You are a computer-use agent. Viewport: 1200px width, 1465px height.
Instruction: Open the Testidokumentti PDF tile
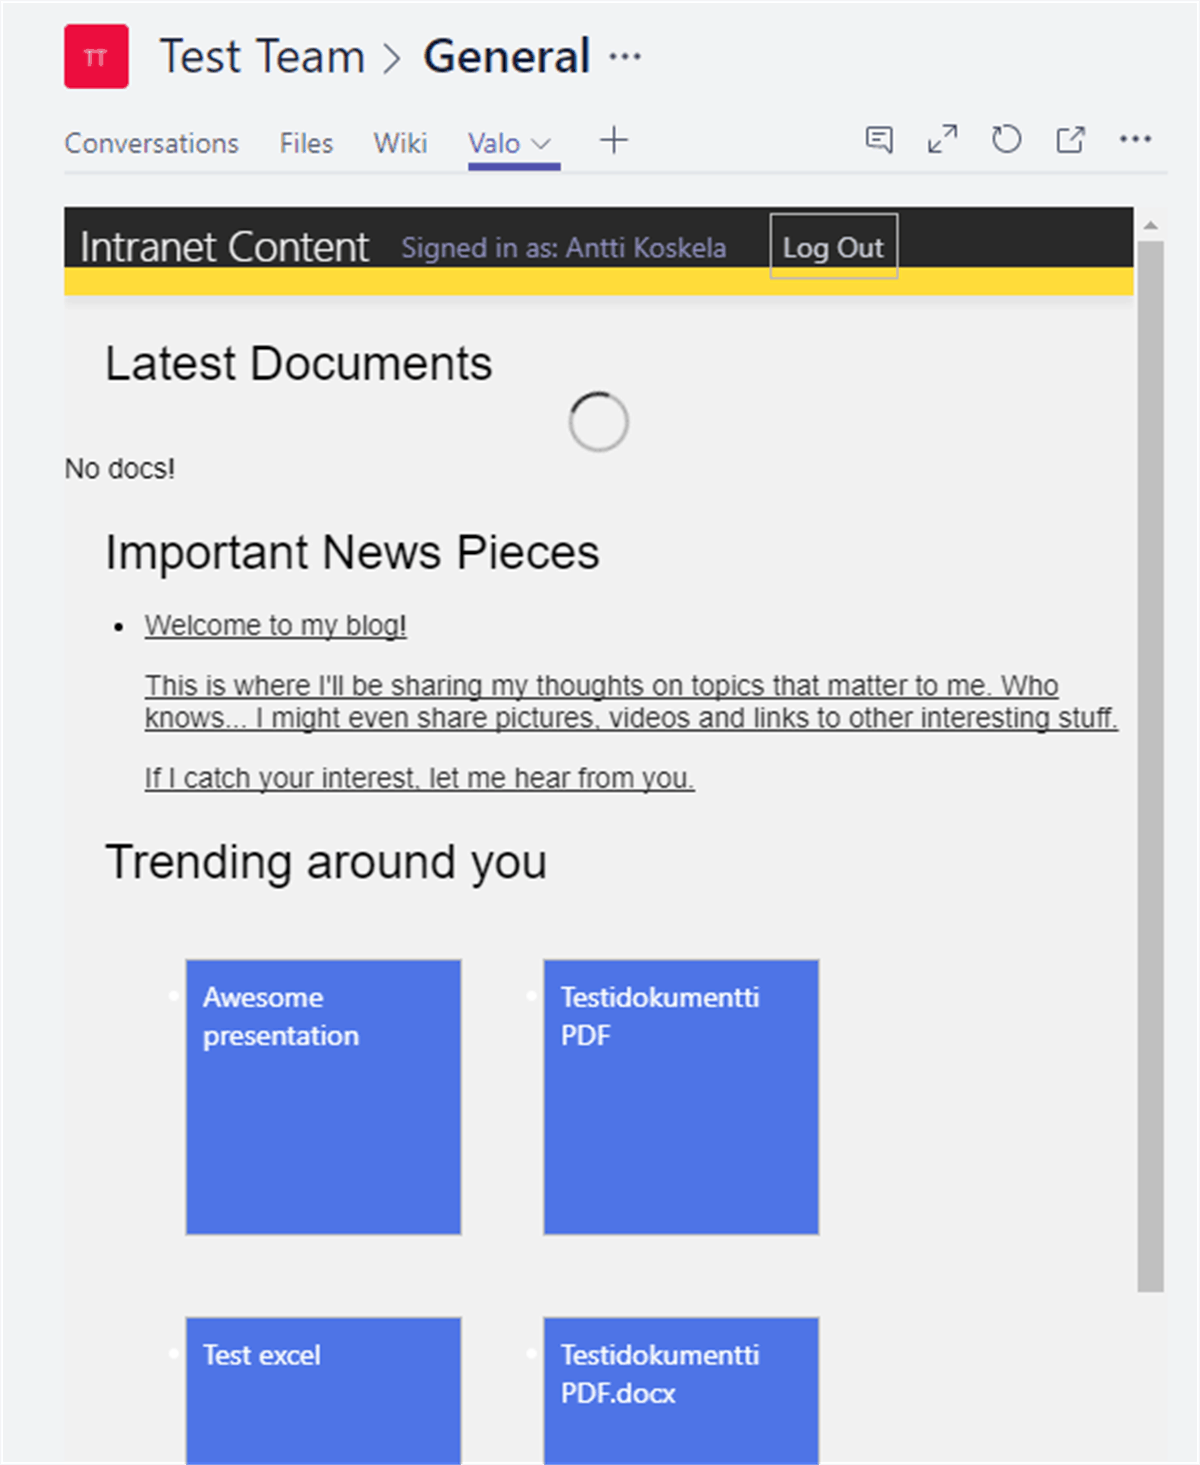pos(681,1097)
